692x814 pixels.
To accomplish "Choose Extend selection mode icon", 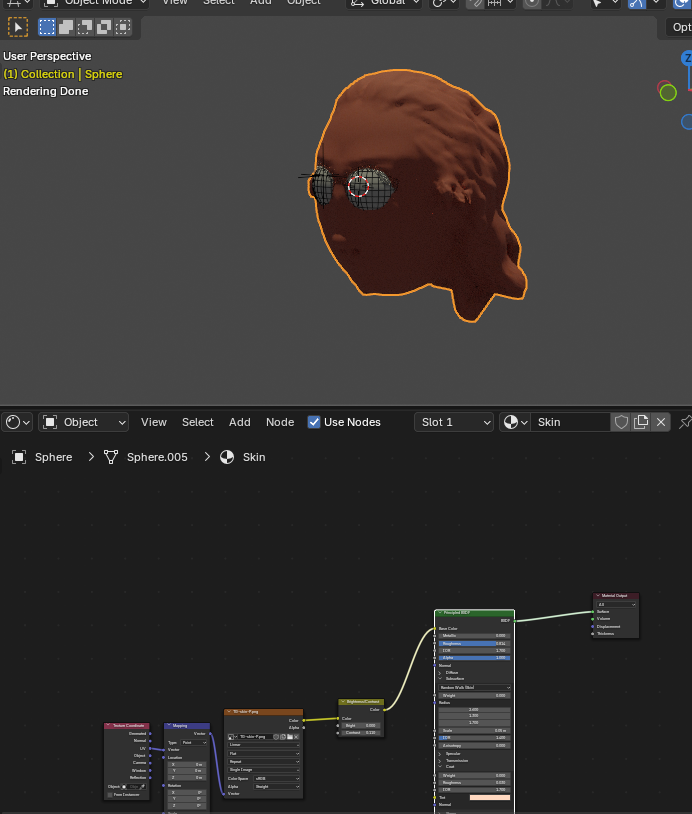I will (x=66, y=27).
